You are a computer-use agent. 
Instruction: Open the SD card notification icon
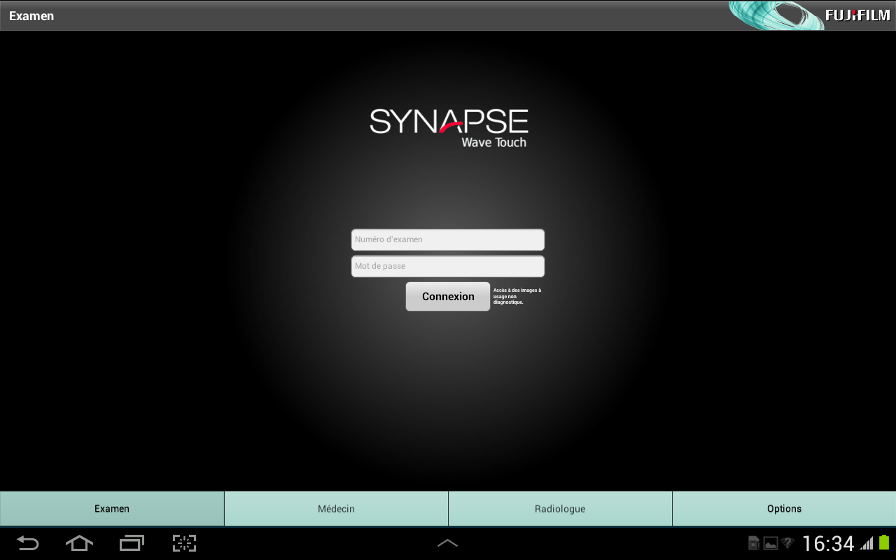(x=754, y=543)
